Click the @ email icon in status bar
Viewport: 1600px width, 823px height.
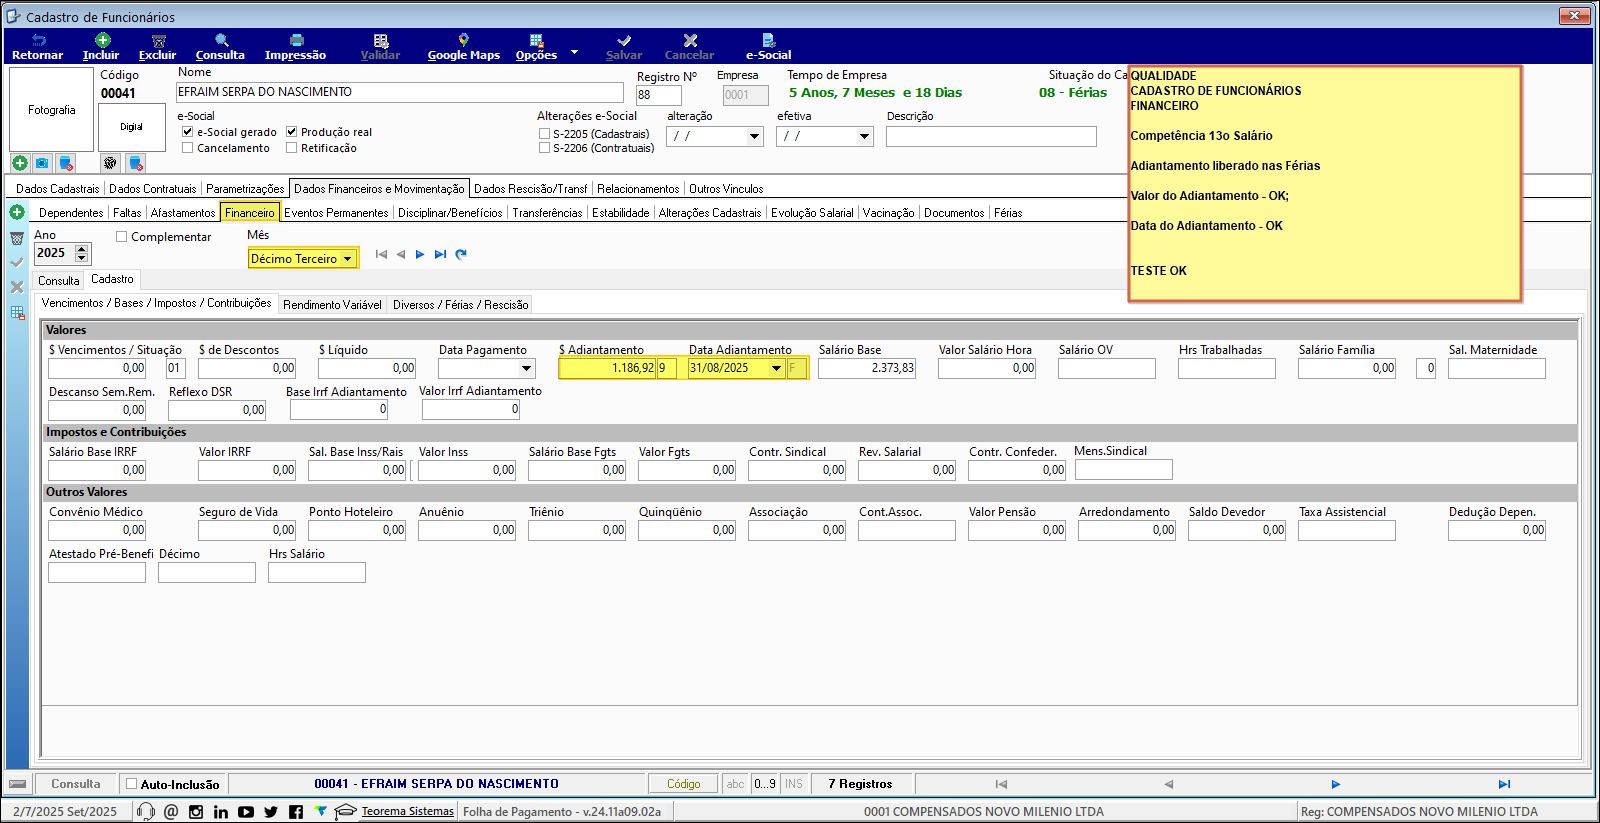(x=171, y=812)
